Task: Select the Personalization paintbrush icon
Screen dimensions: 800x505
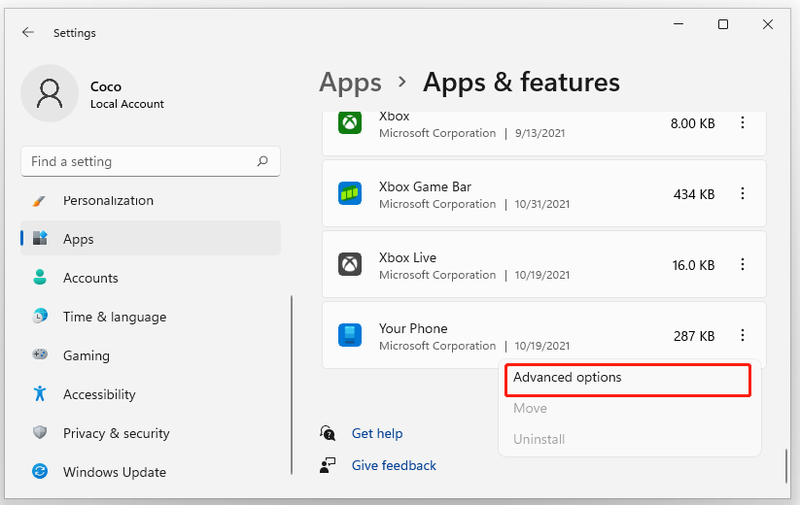Action: tap(39, 200)
